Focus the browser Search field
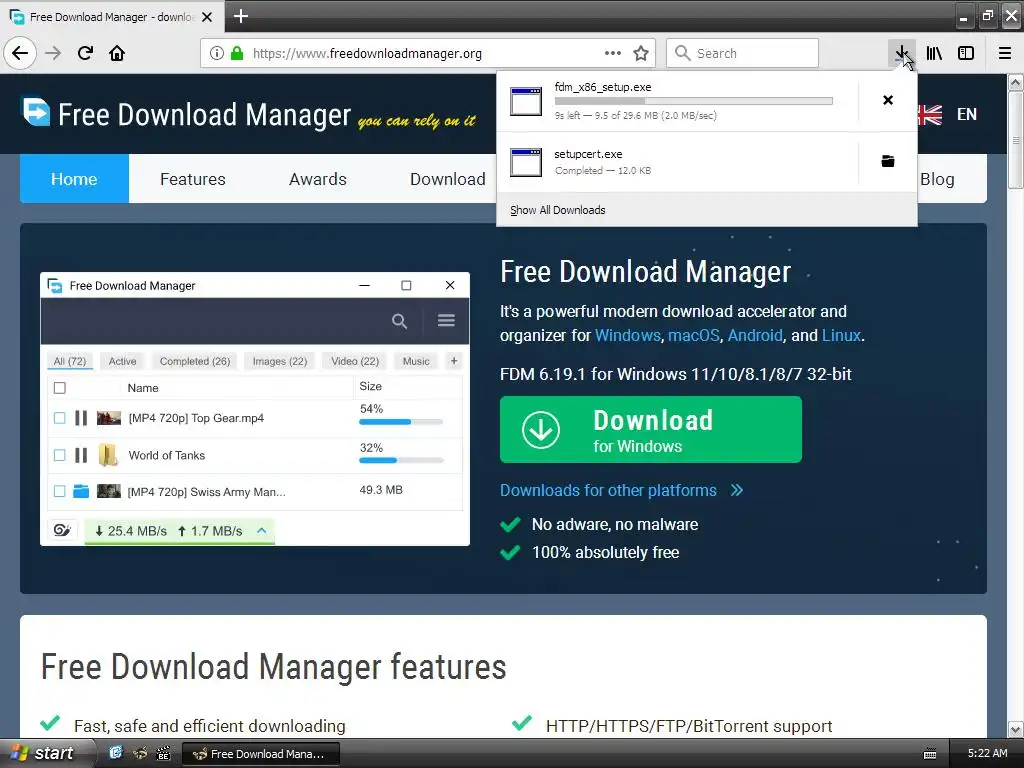 [742, 53]
